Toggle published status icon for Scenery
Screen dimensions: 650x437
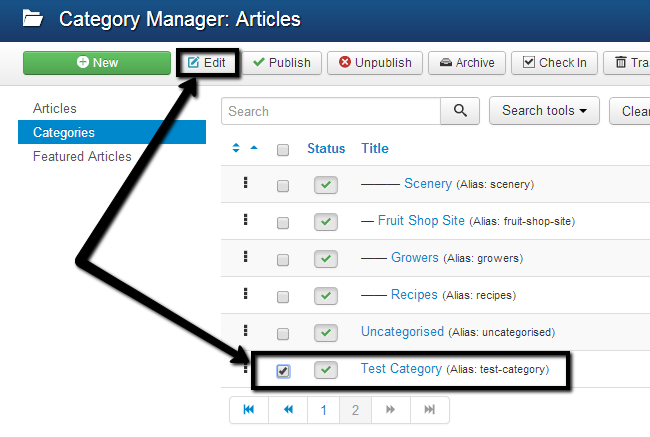pyautogui.click(x=325, y=185)
